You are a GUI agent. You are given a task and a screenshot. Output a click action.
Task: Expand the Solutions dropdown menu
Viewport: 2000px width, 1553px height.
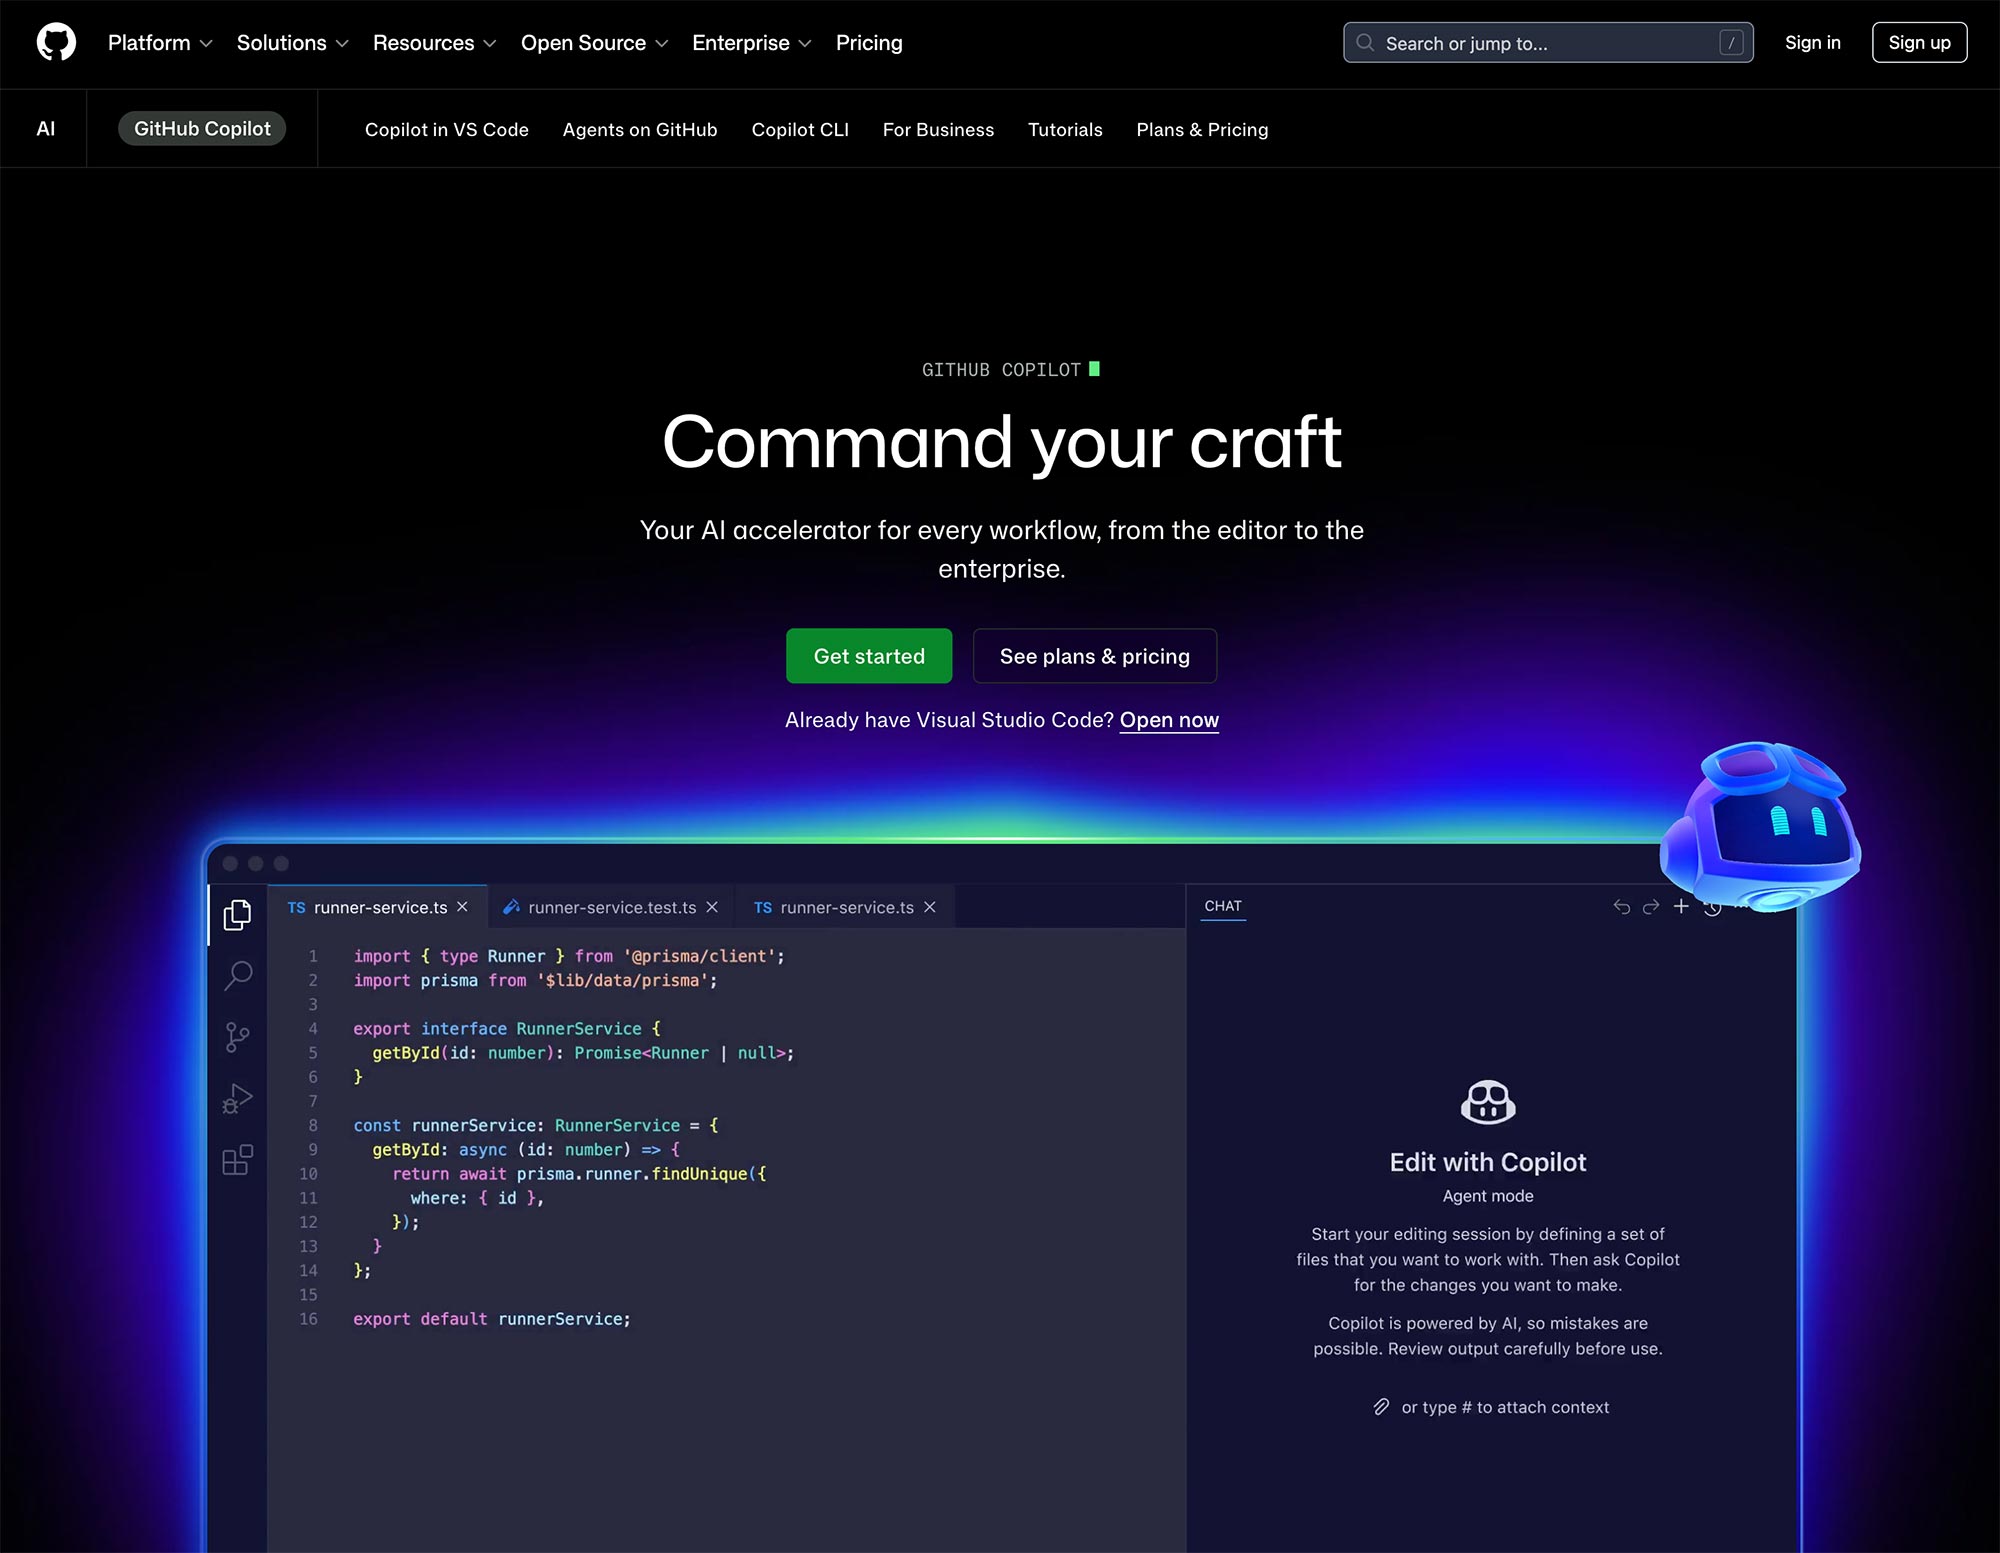pyautogui.click(x=293, y=43)
